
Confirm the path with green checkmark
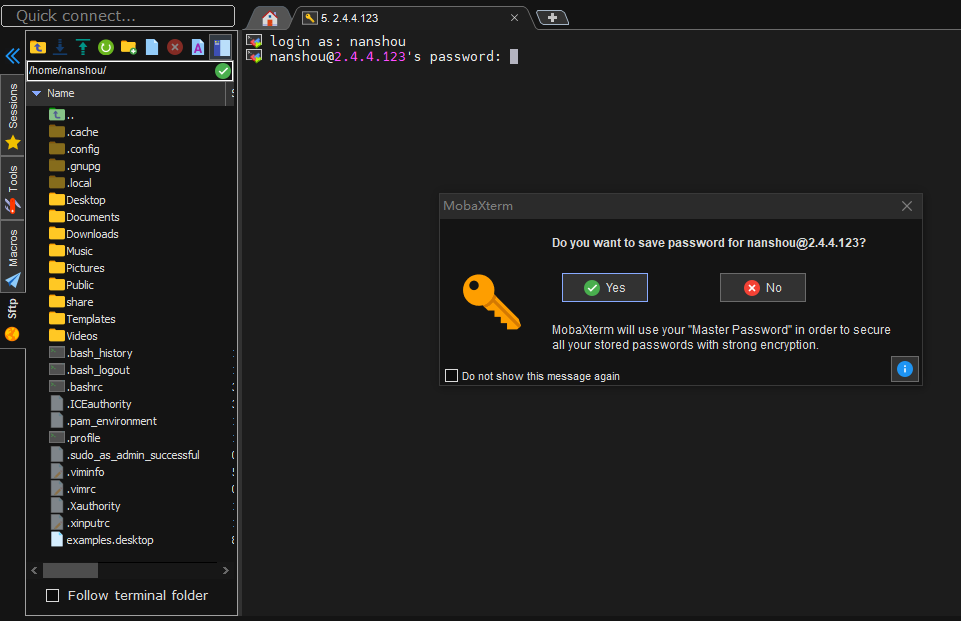point(222,70)
